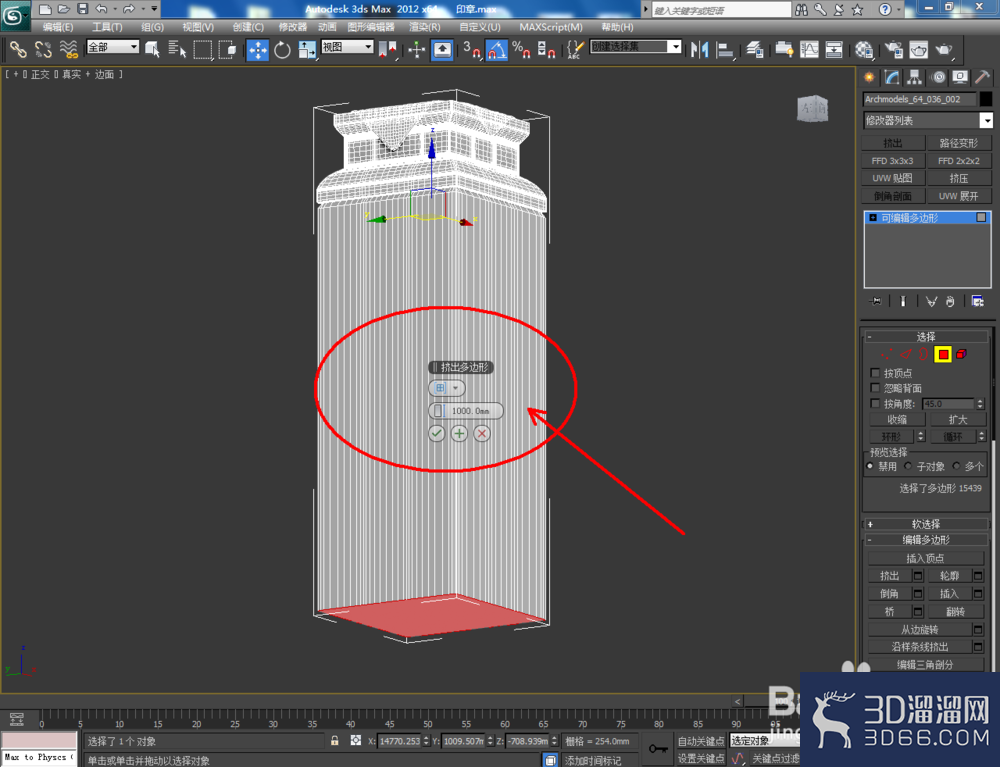Viewport: 1000px width, 767px height.
Task: Click the Mirror tool icon
Action: (x=700, y=49)
